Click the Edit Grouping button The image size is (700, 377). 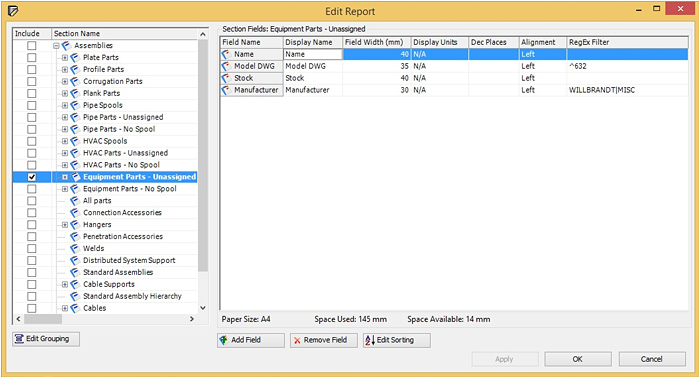(46, 339)
